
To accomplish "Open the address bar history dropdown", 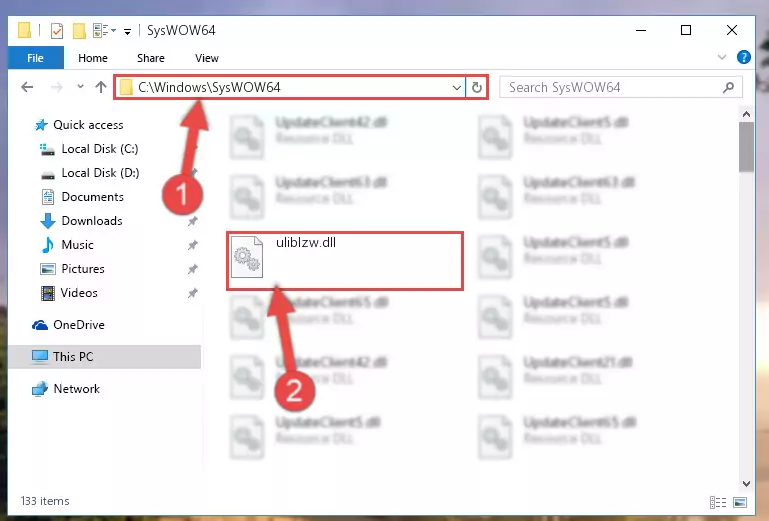I will [x=457, y=88].
